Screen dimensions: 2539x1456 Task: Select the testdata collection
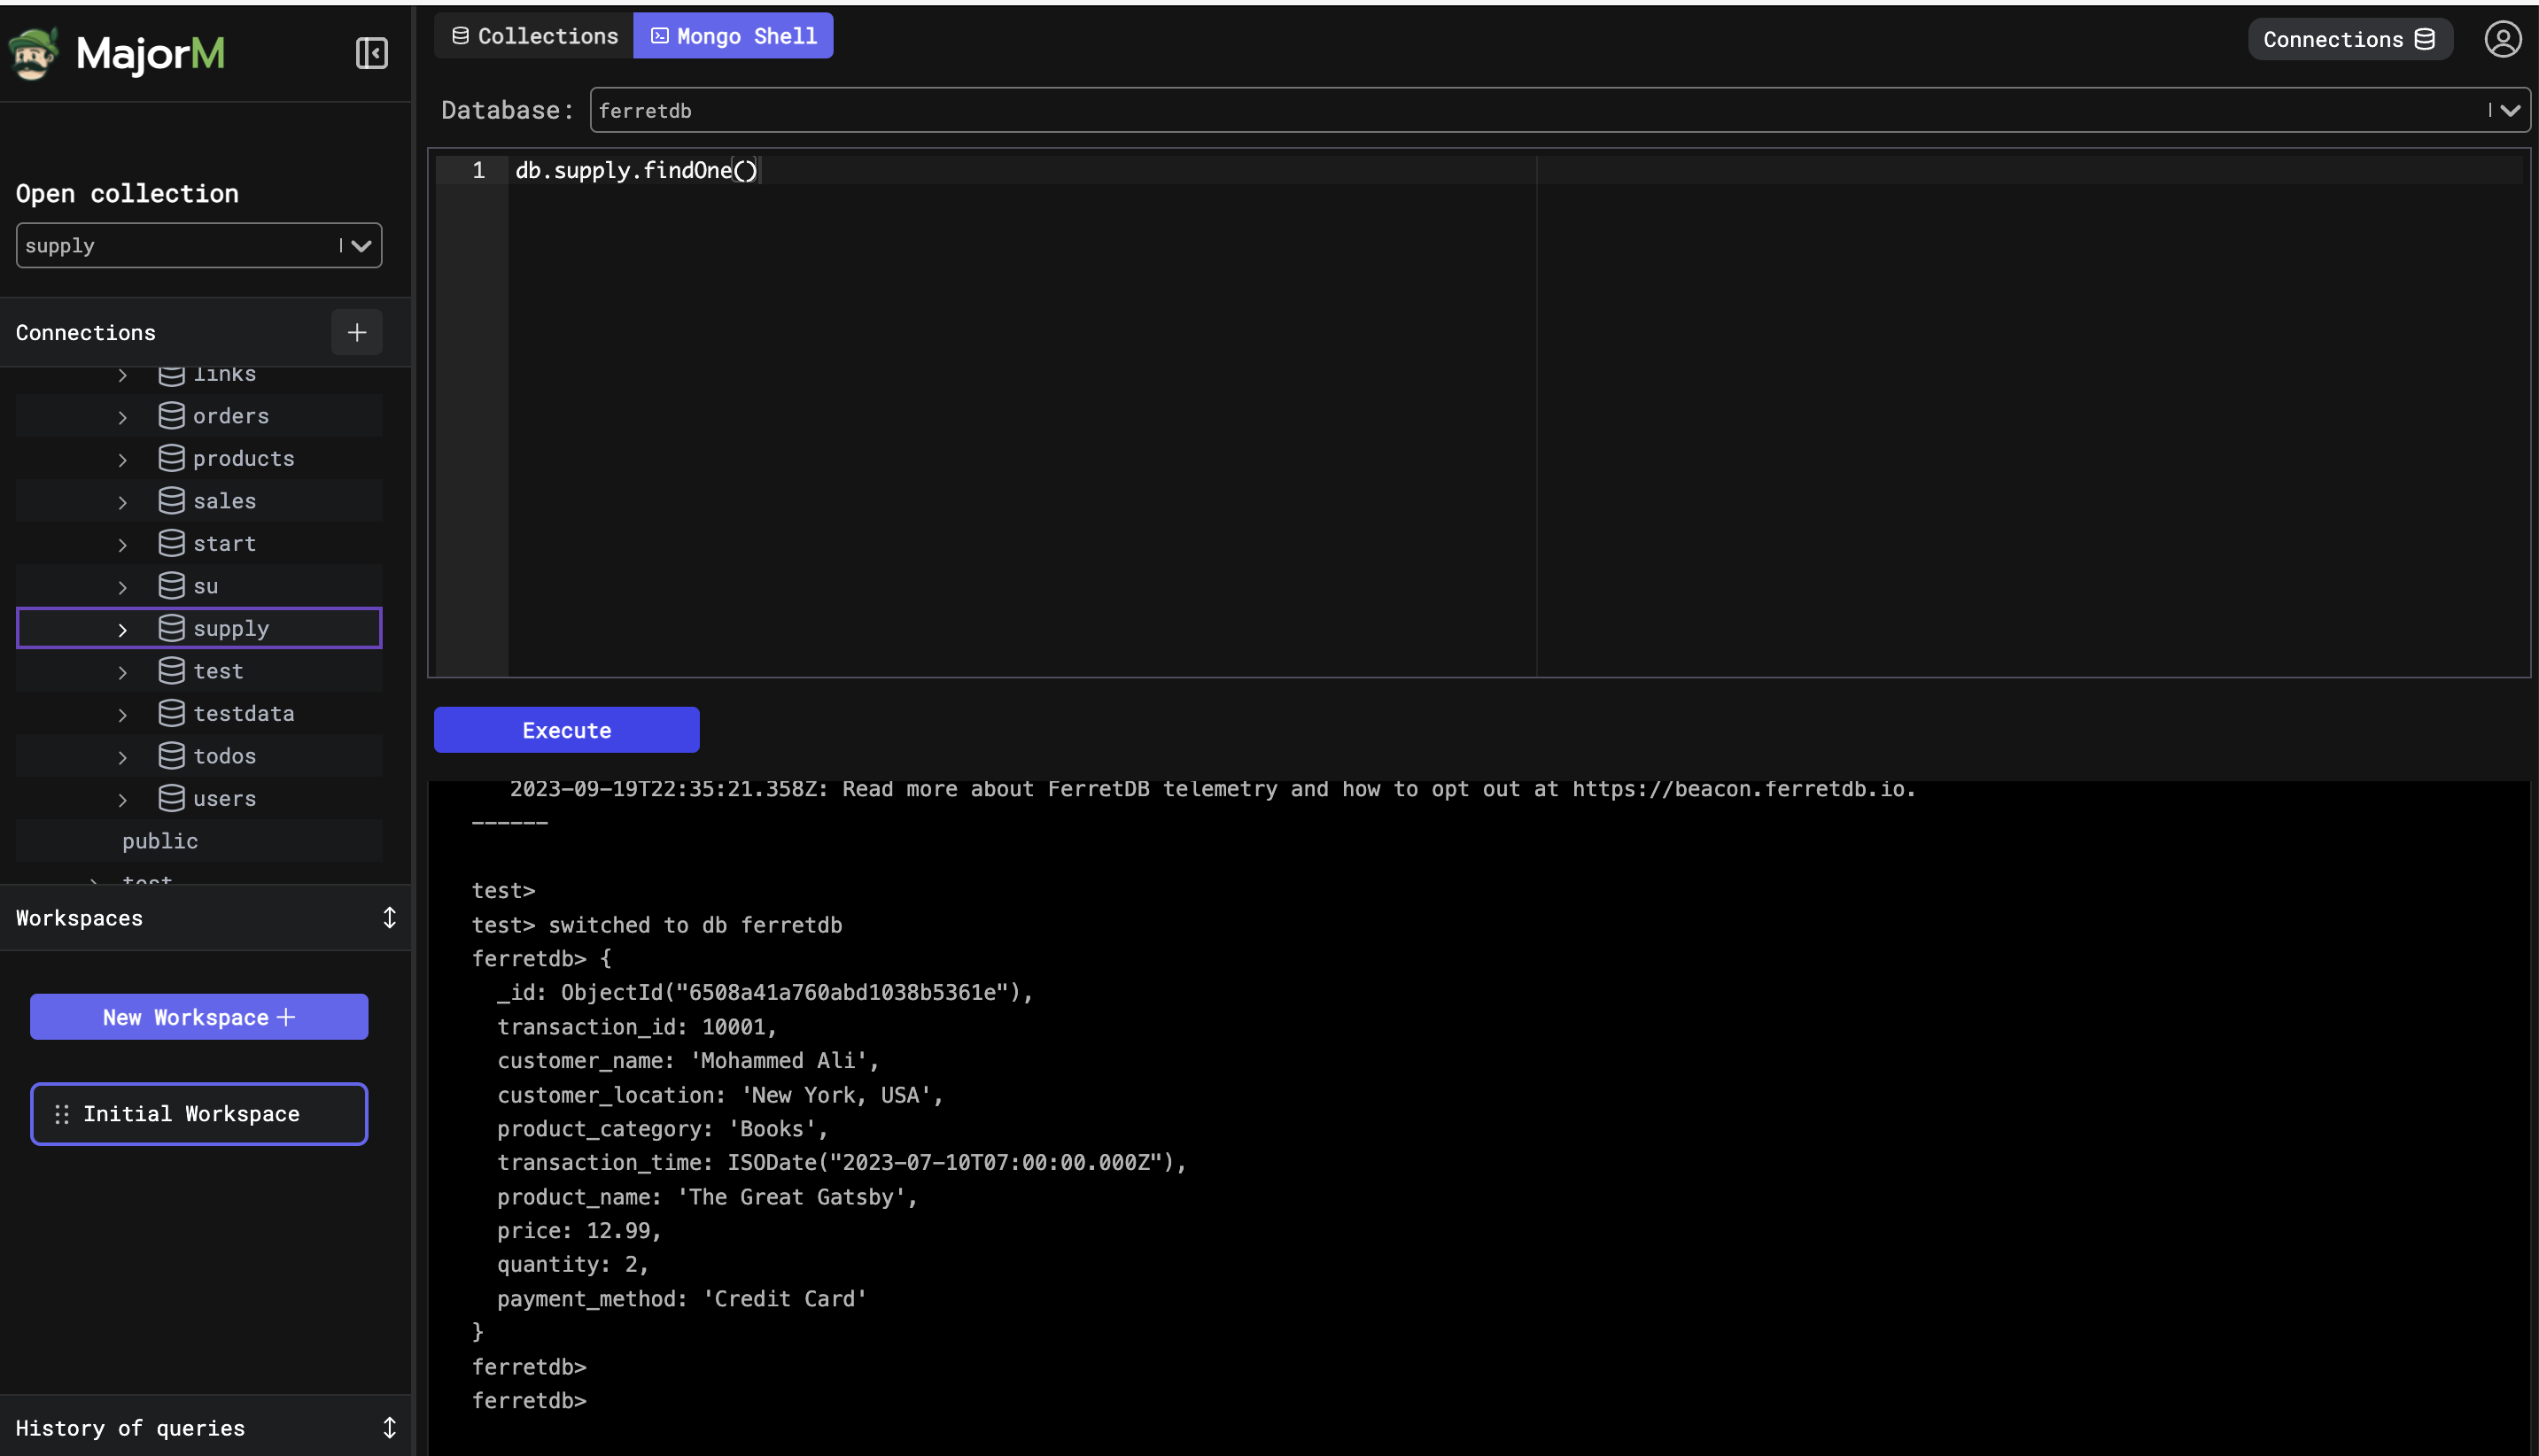click(x=245, y=713)
